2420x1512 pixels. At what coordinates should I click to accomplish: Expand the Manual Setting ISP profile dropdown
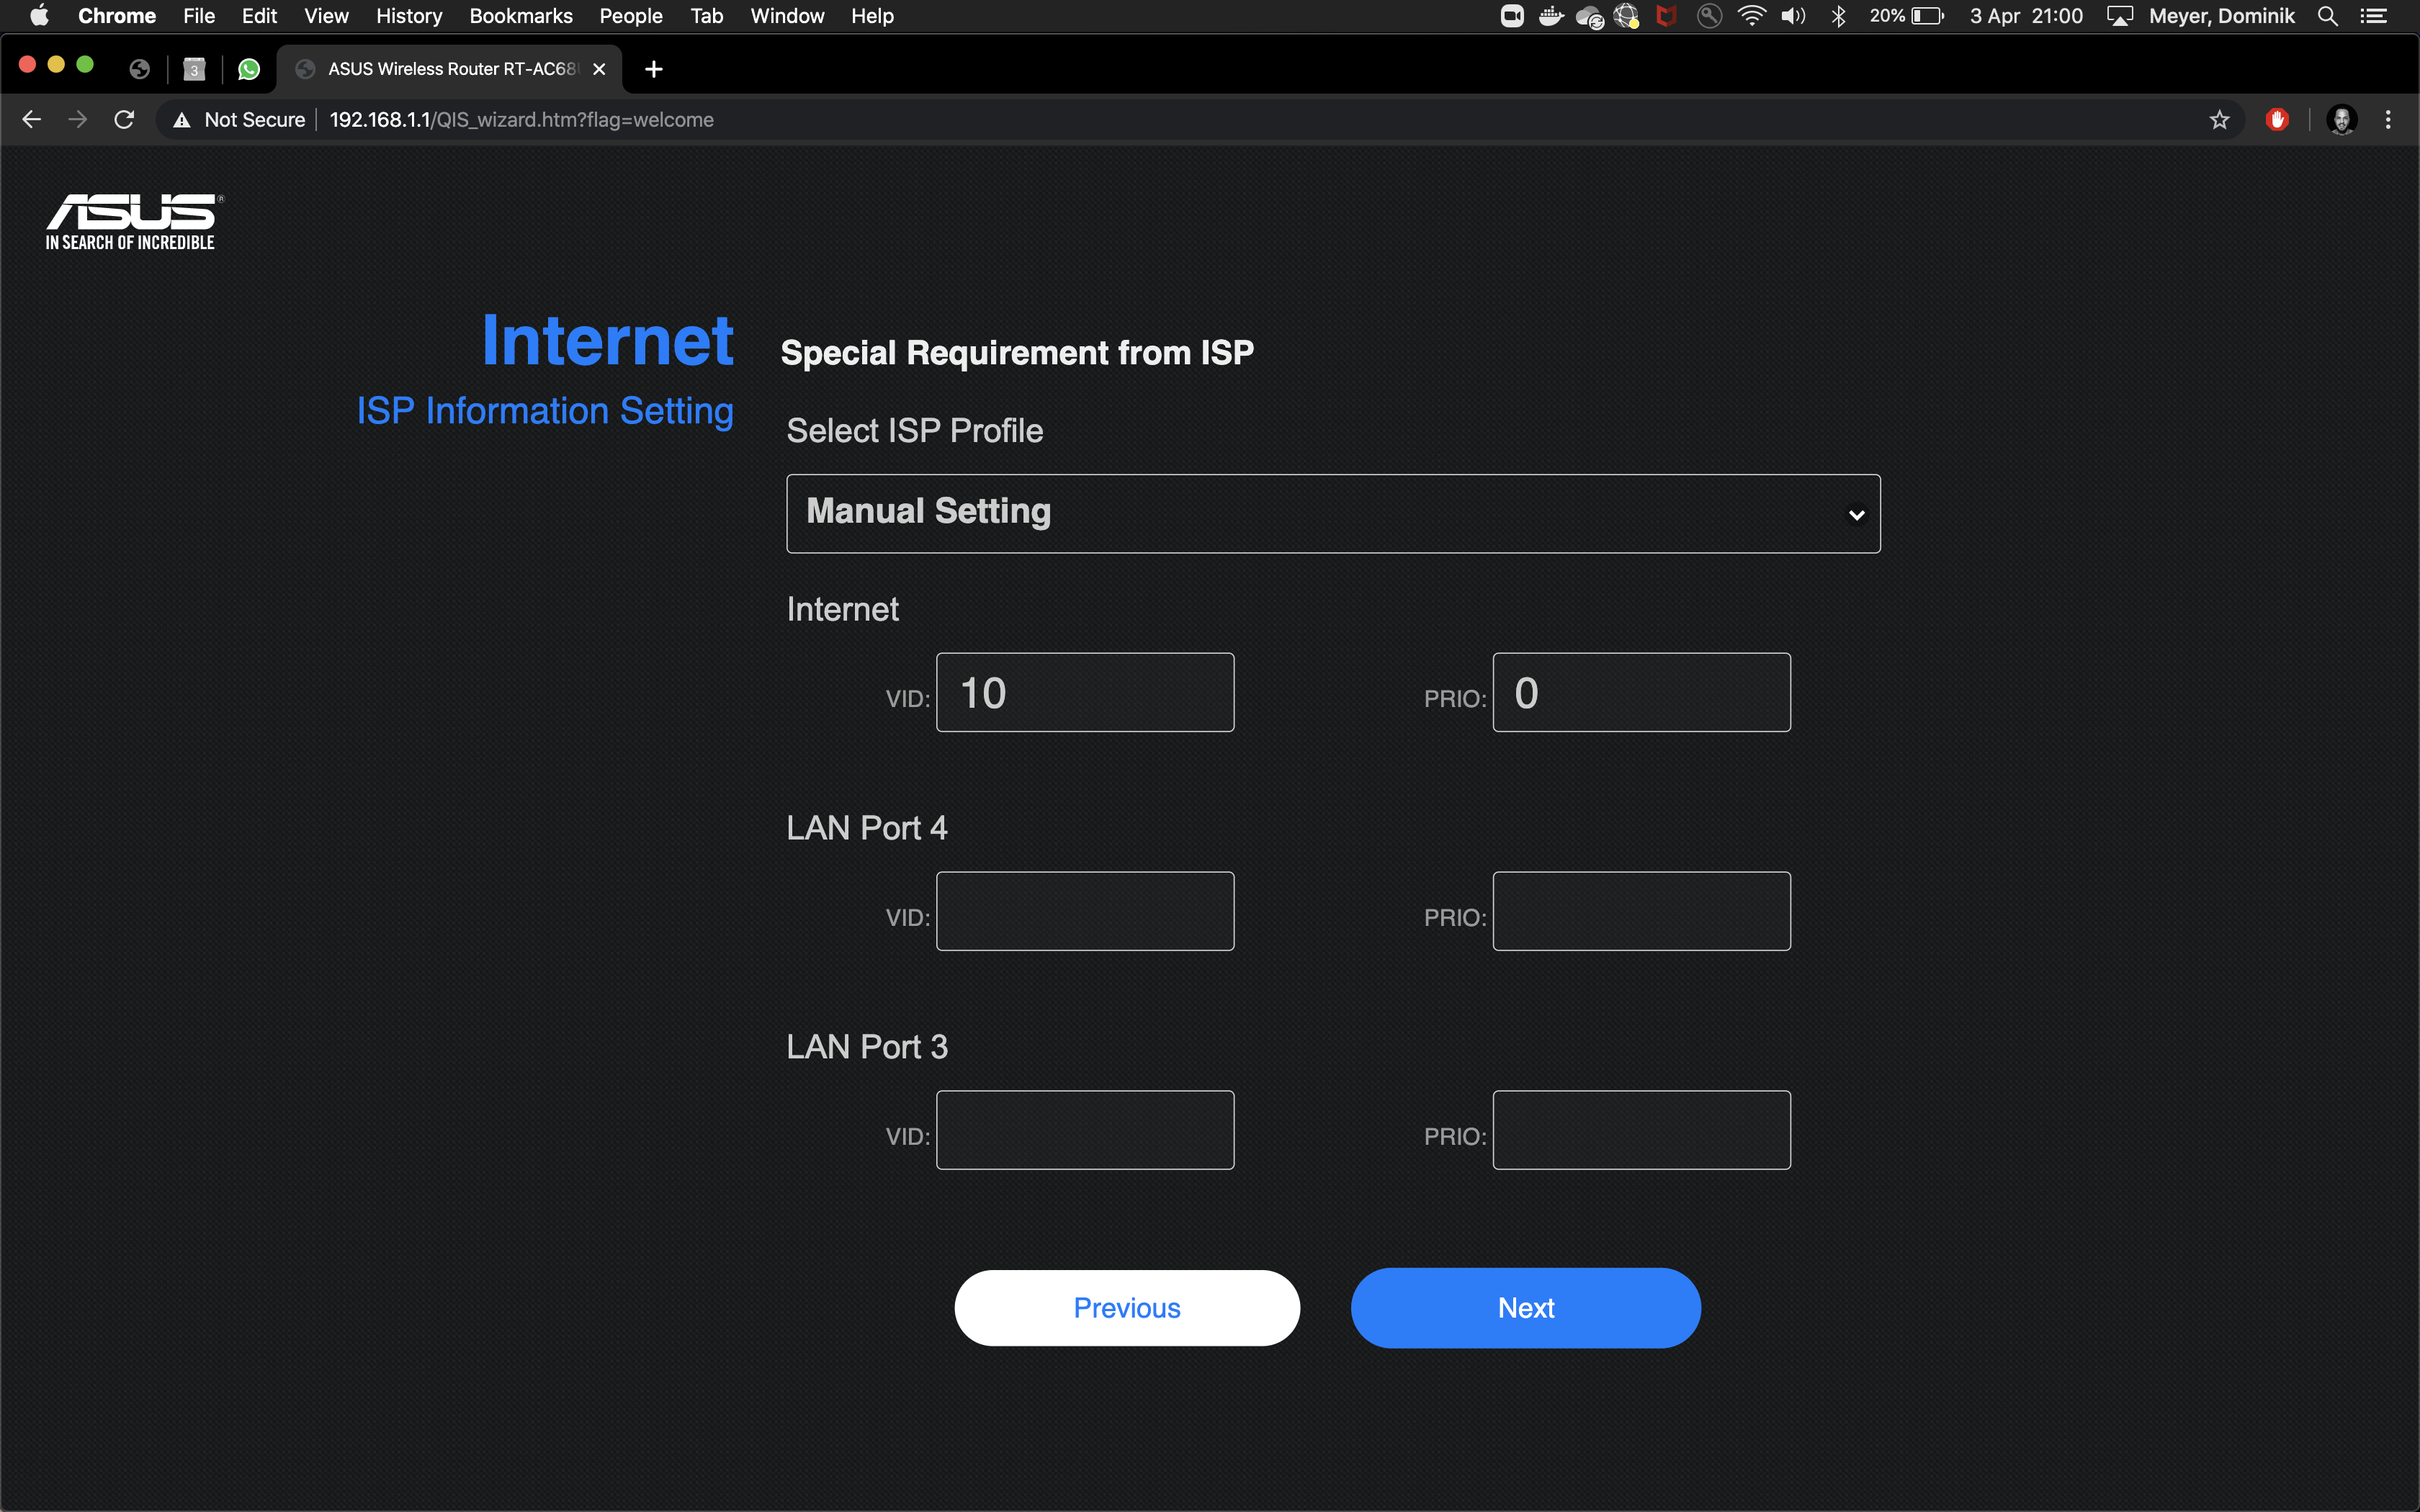1332,513
